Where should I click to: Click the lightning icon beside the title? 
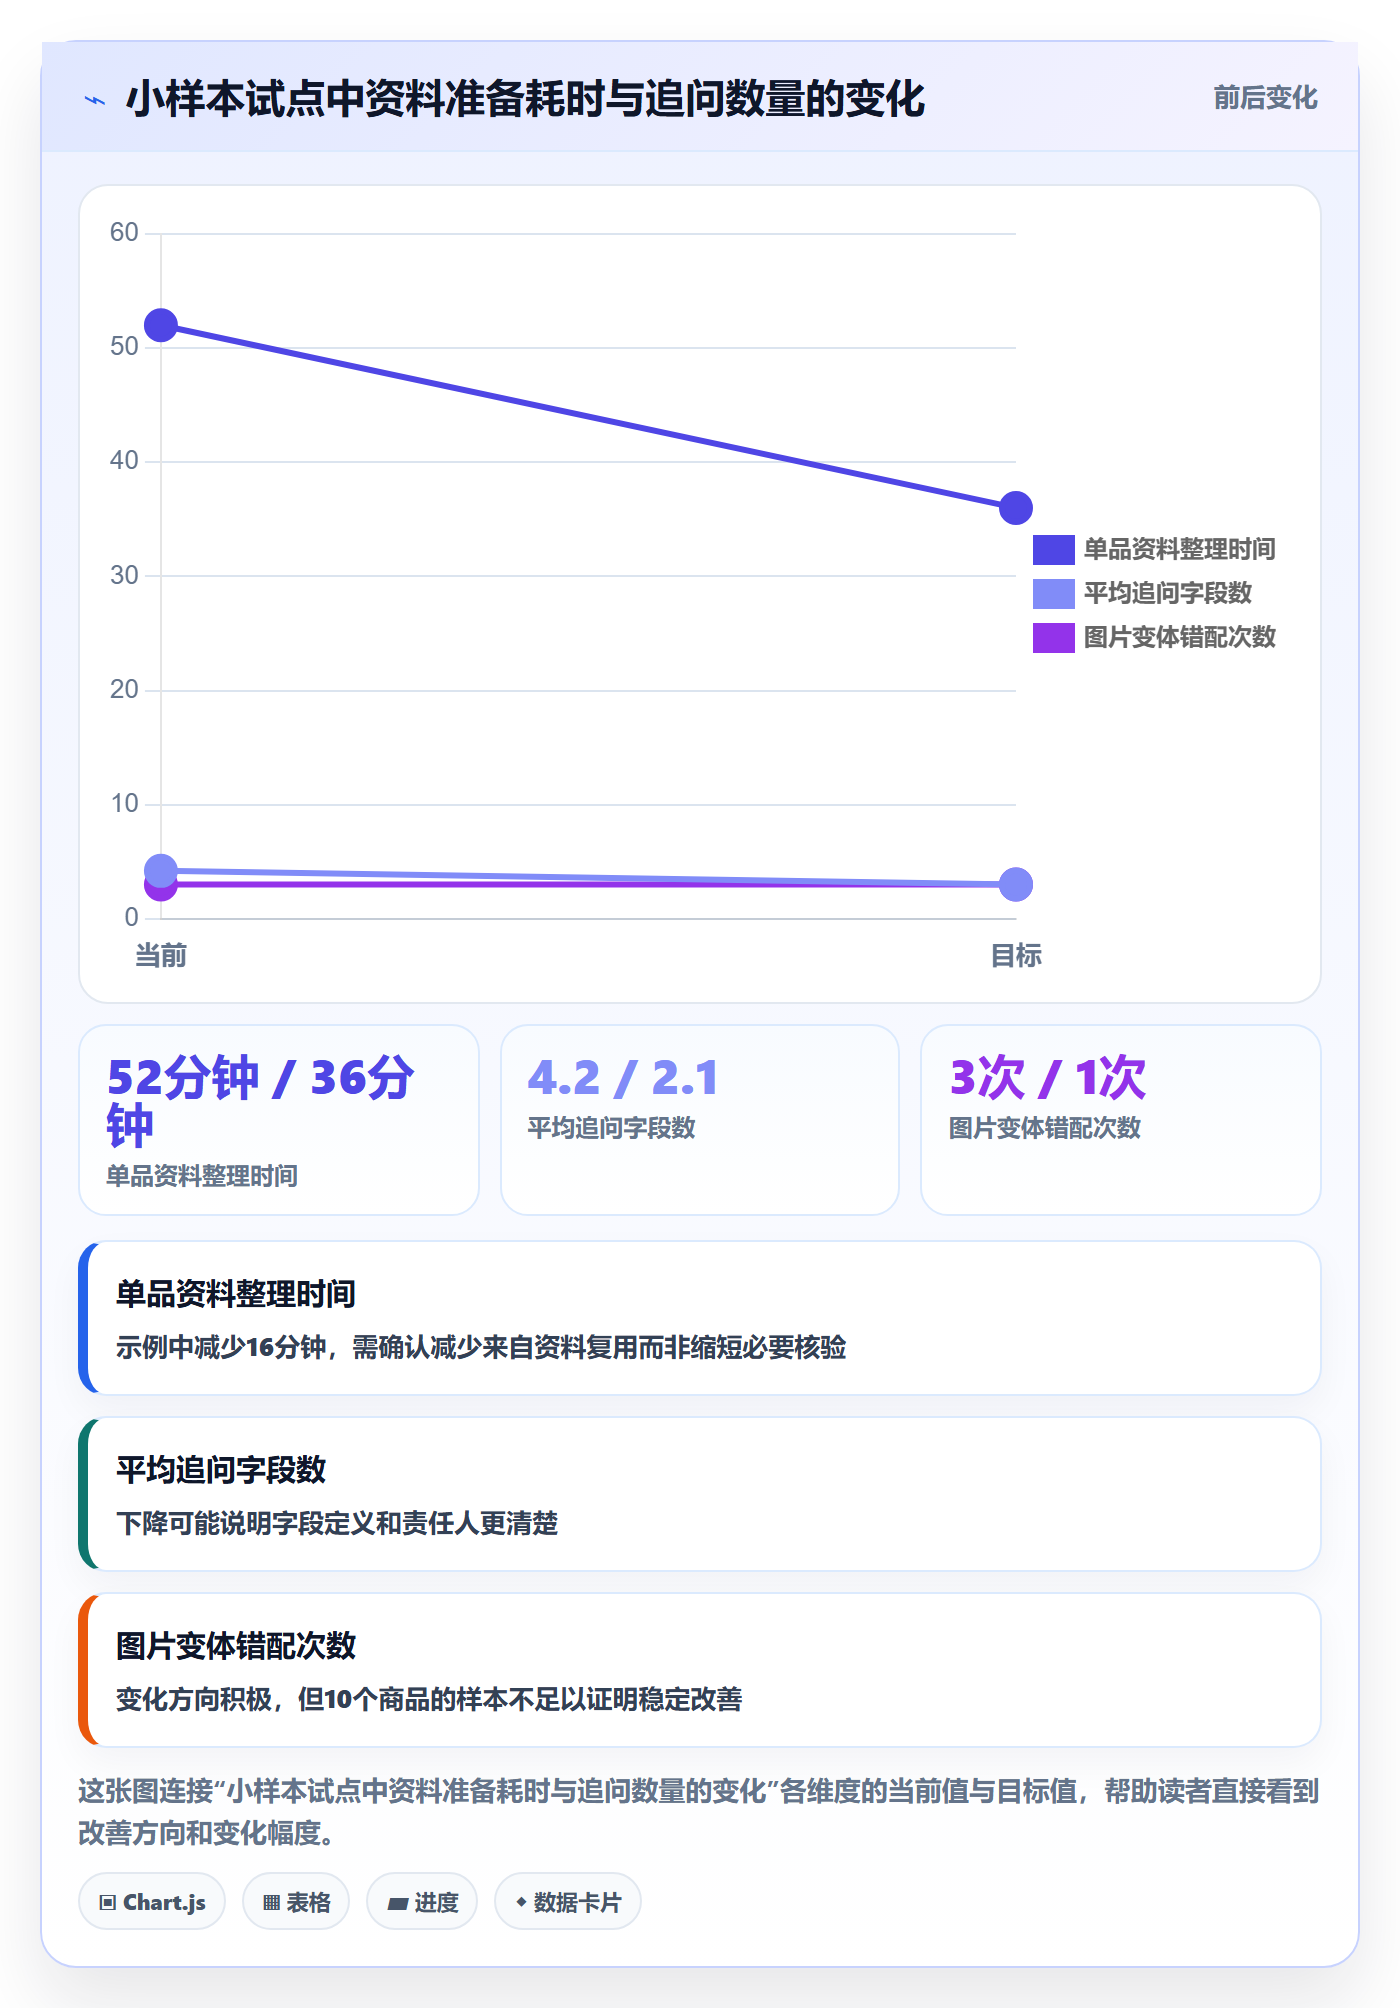[95, 100]
